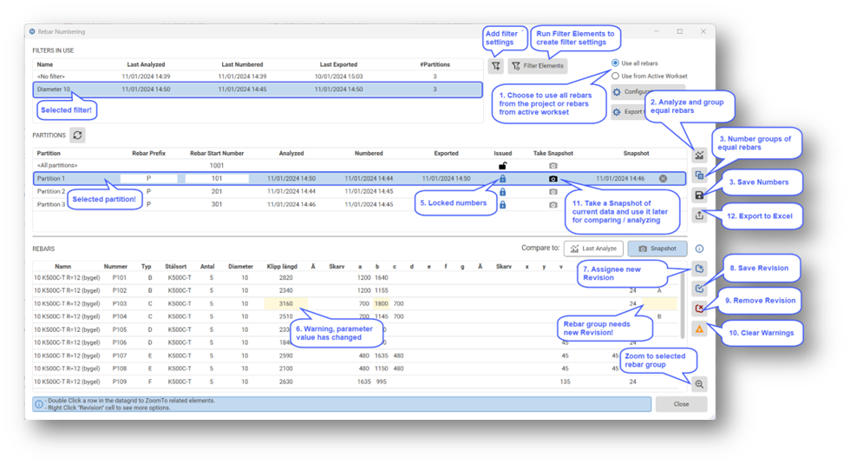Viewport: 850px width, 464px height.
Task: Select rebar row P103
Action: click(356, 304)
